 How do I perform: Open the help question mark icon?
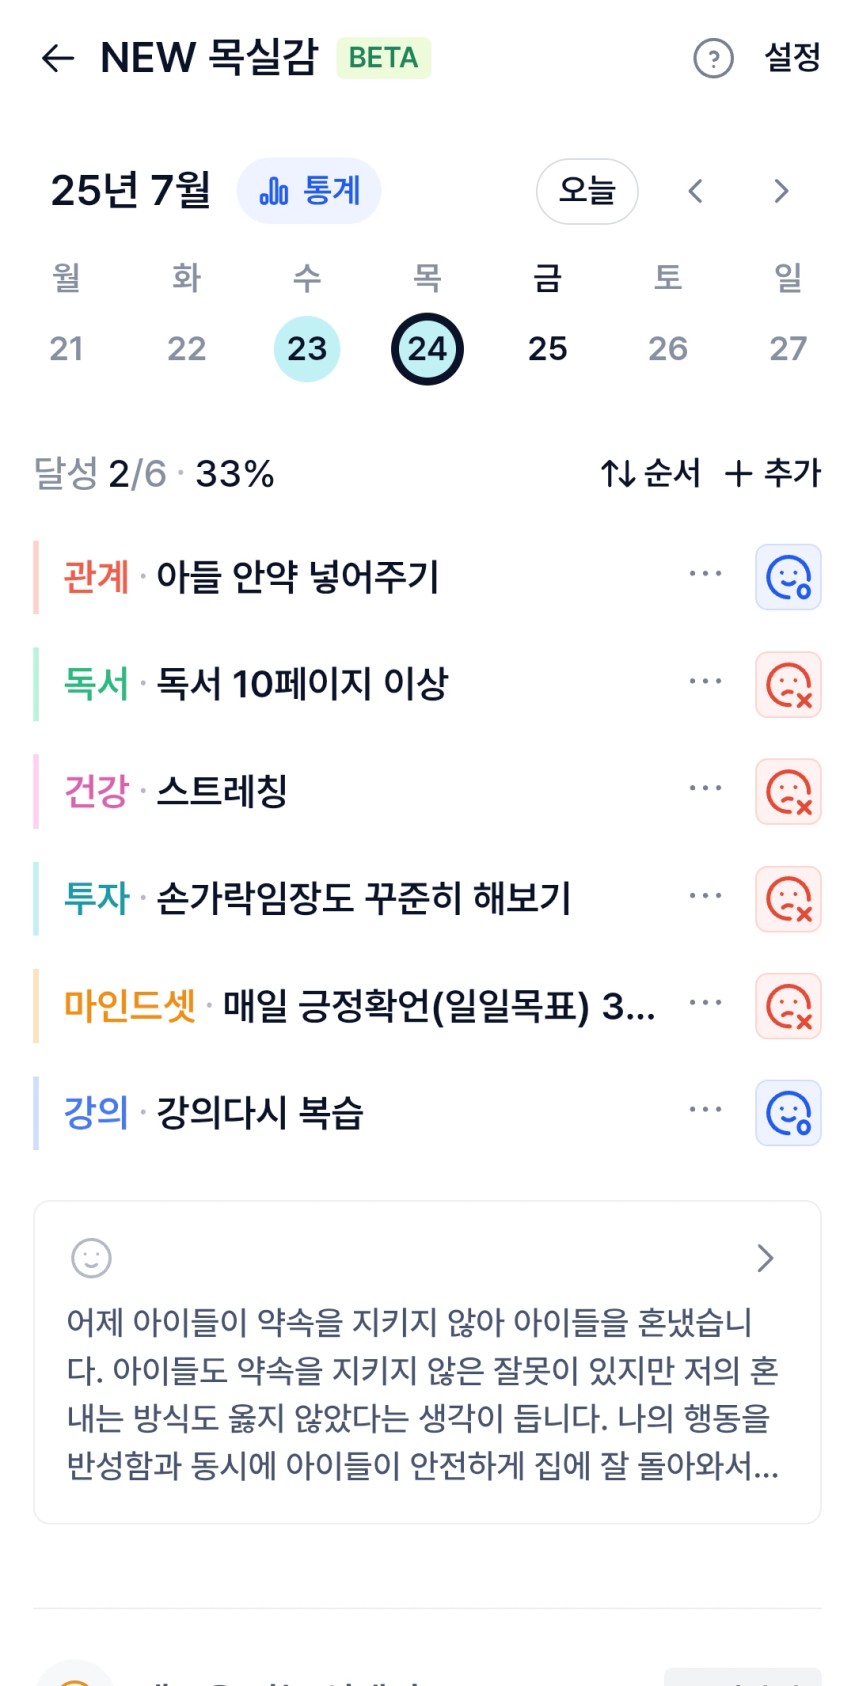point(713,58)
